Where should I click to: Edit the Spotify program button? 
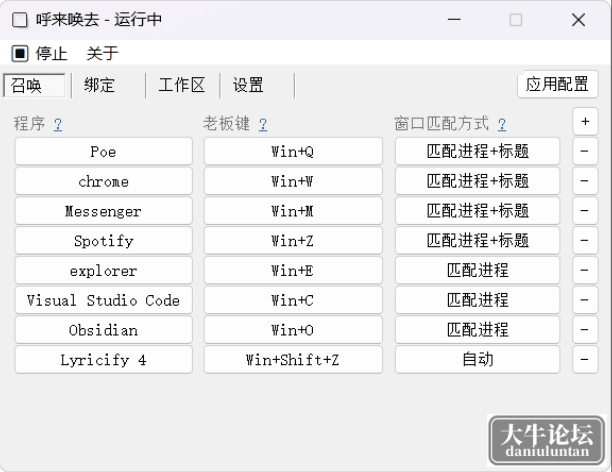pyautogui.click(x=103, y=240)
